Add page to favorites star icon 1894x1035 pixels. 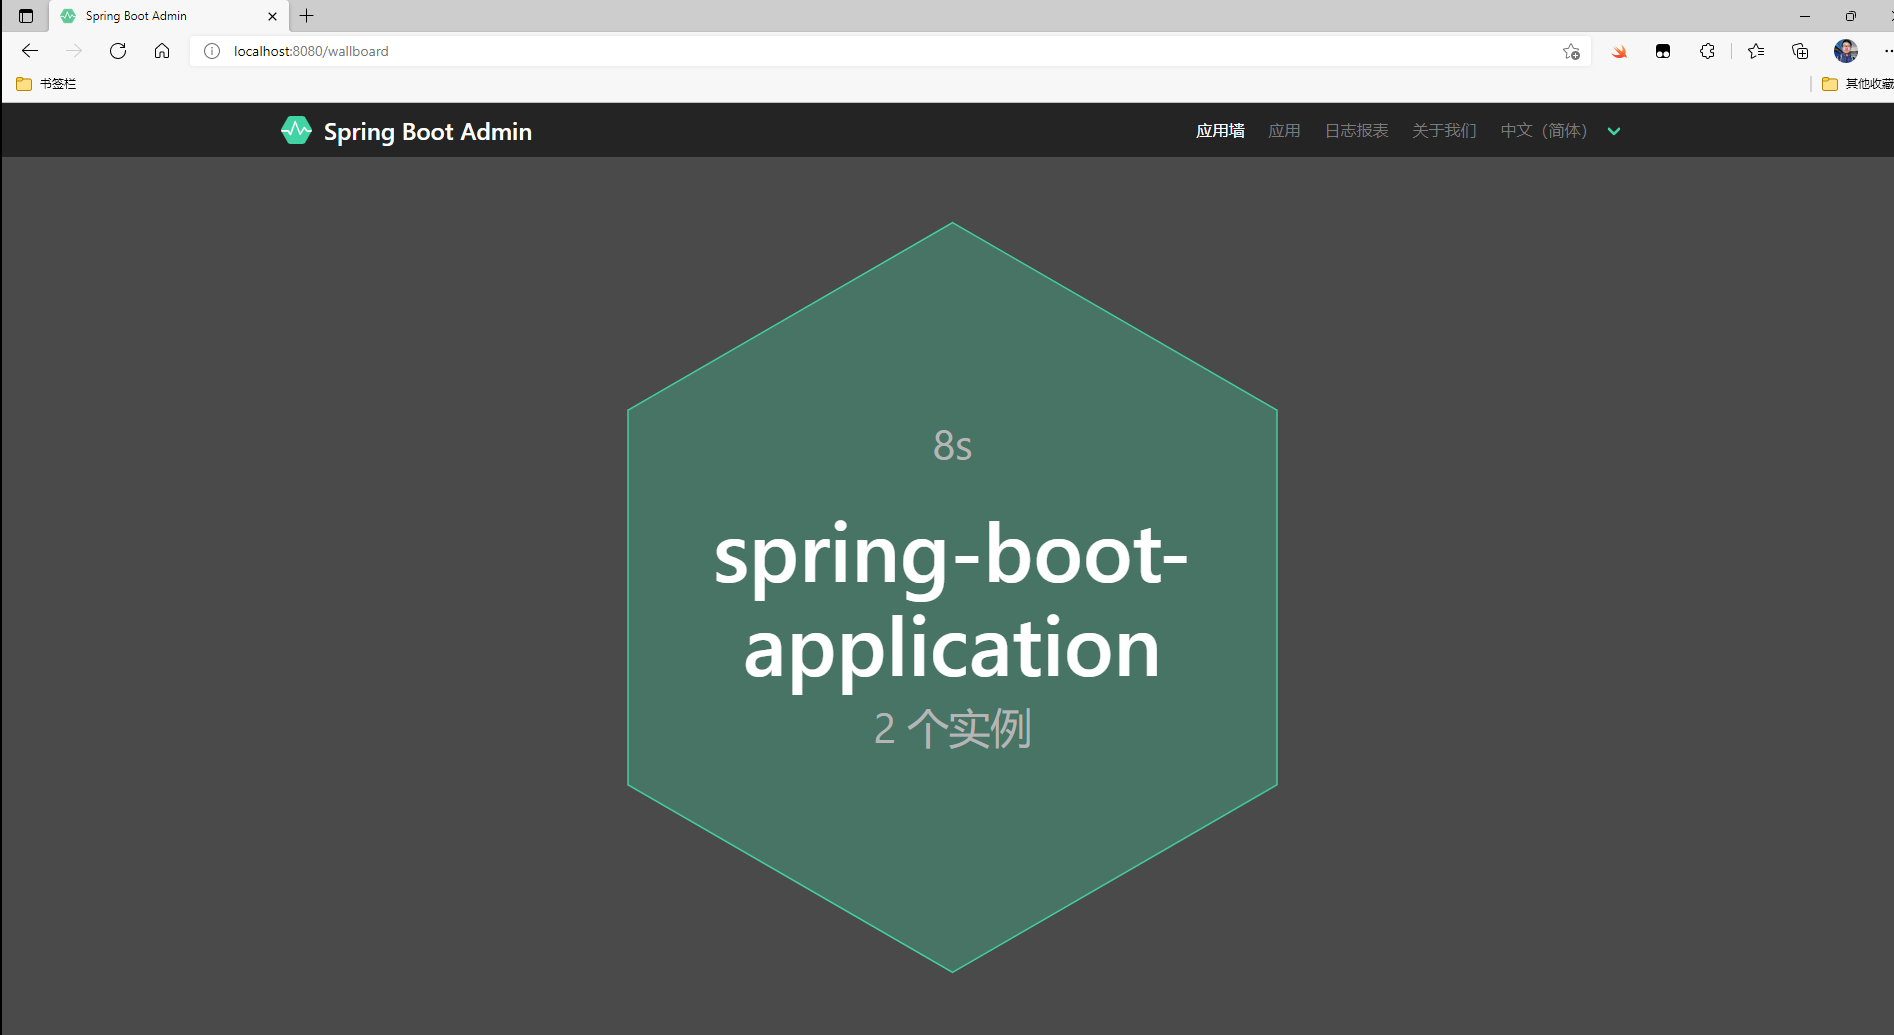point(1571,51)
